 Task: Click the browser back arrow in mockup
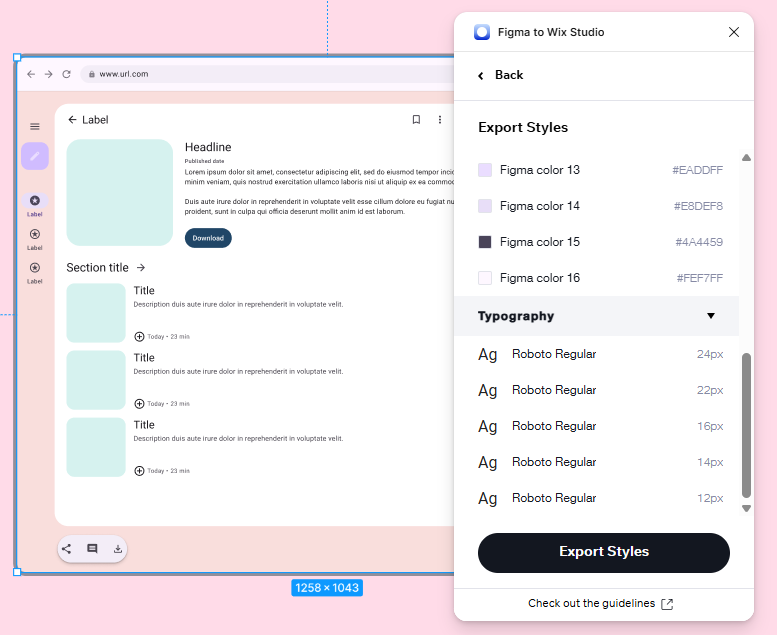31,74
